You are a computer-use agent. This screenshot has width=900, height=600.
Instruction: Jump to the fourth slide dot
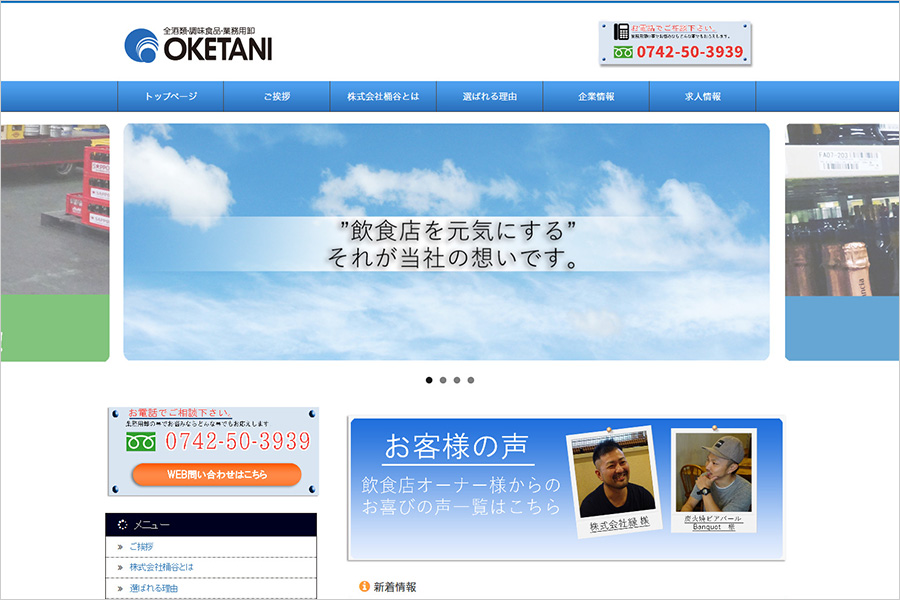click(471, 380)
